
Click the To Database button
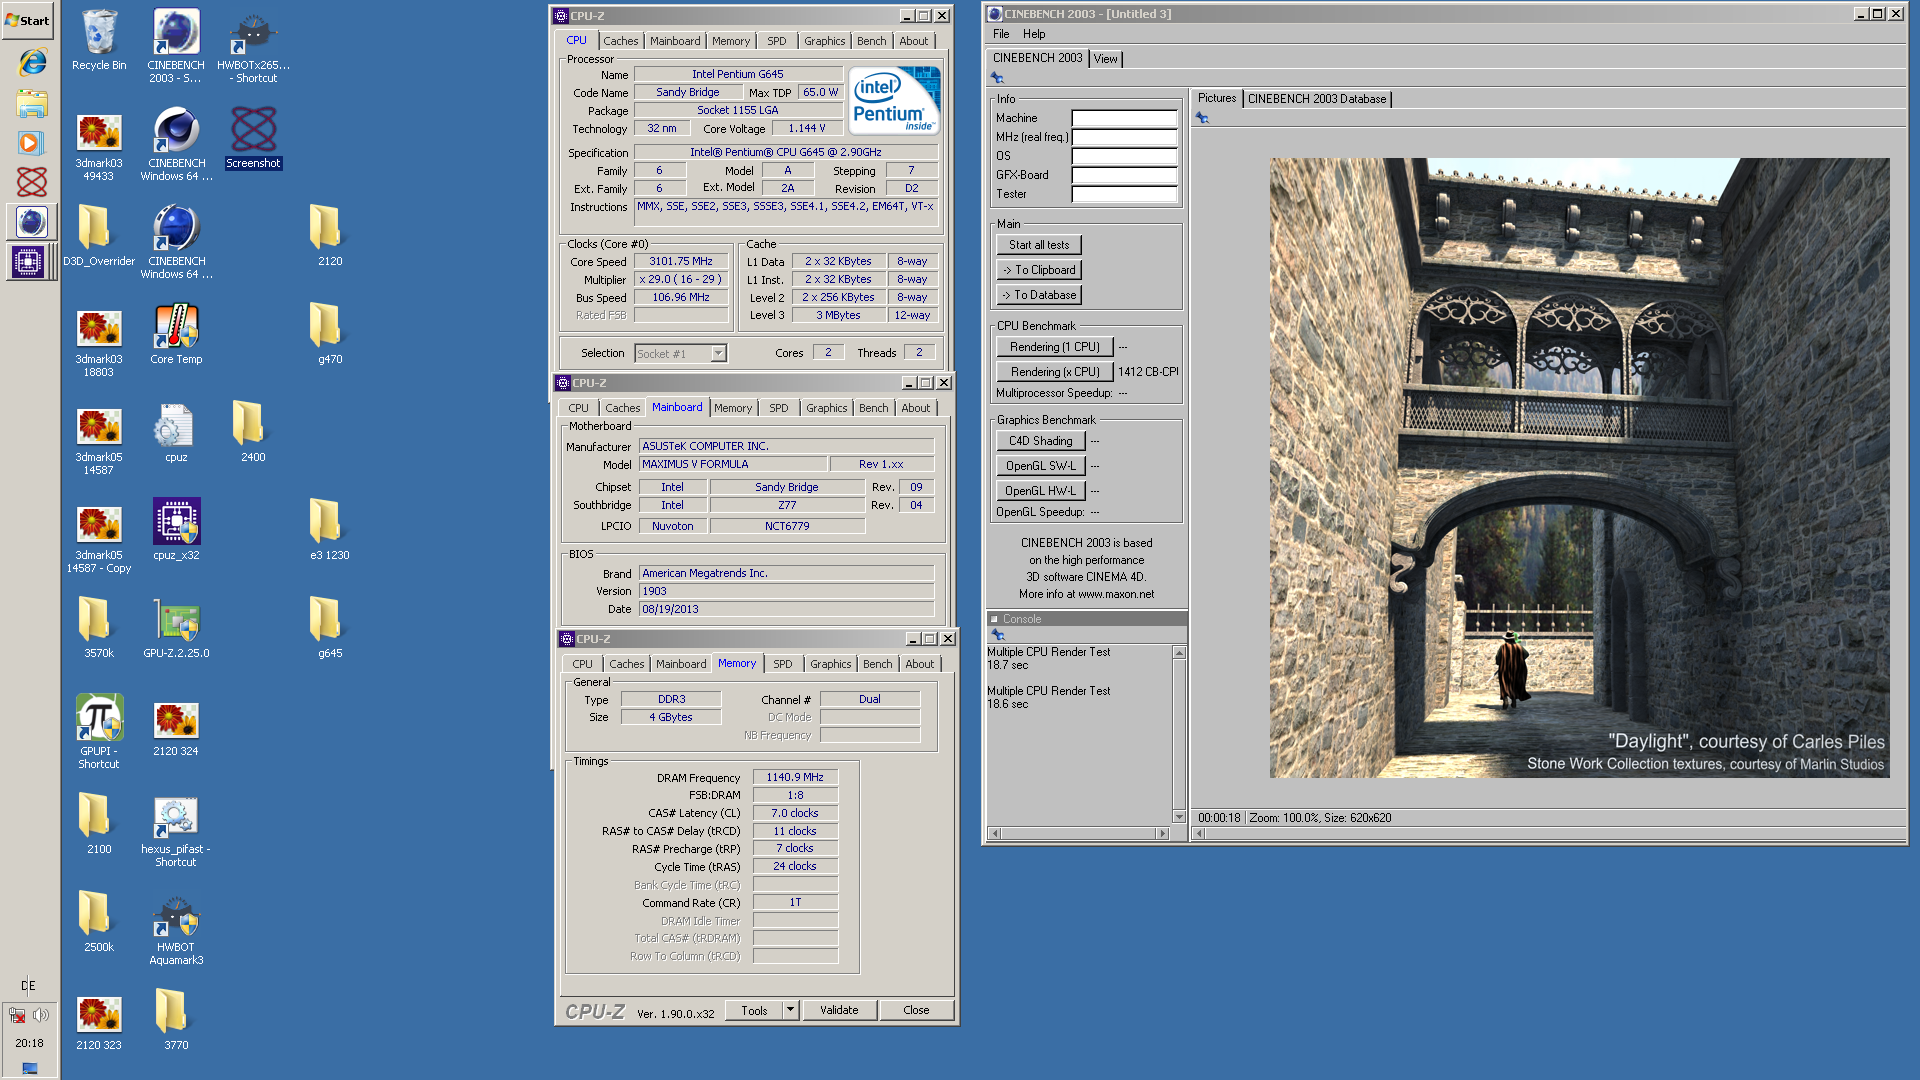tap(1038, 295)
